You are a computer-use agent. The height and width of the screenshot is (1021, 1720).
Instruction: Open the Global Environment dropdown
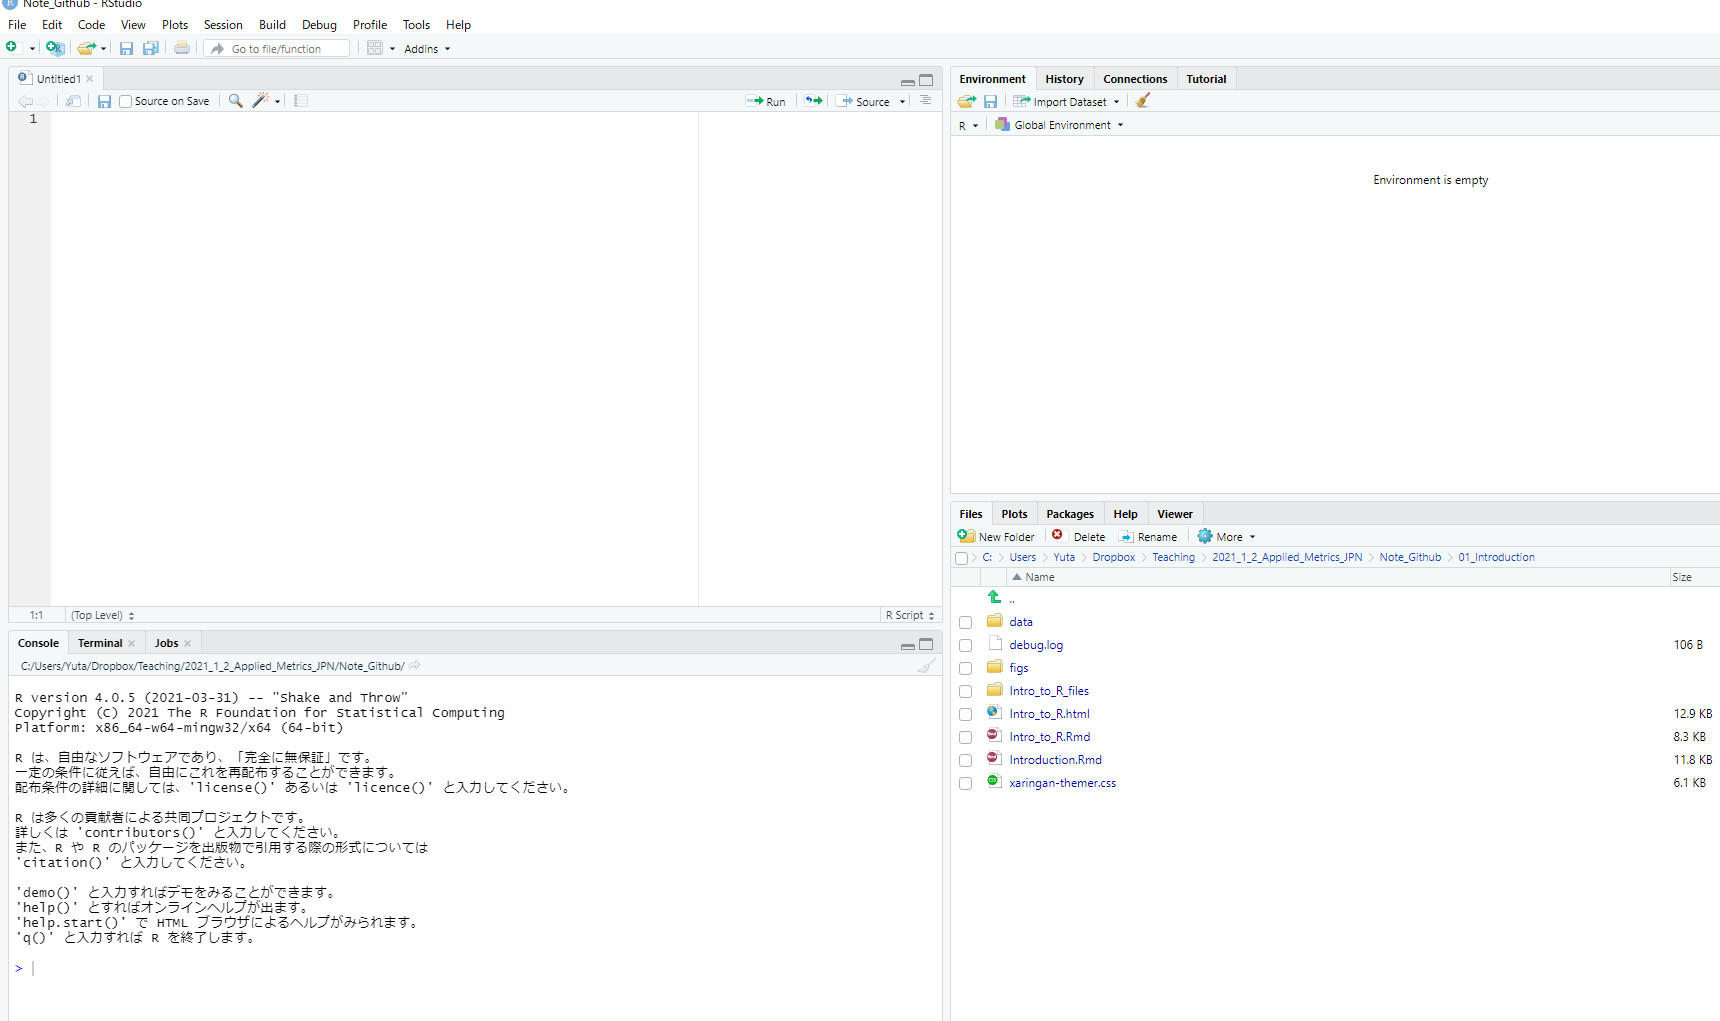tap(1061, 125)
